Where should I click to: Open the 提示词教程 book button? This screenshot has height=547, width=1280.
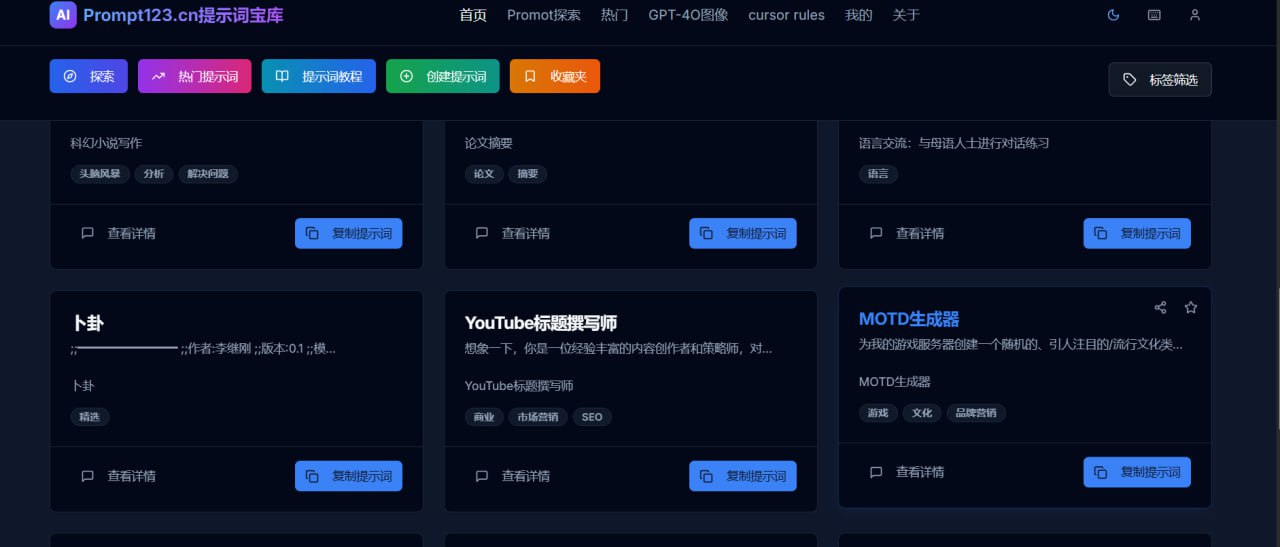click(318, 76)
